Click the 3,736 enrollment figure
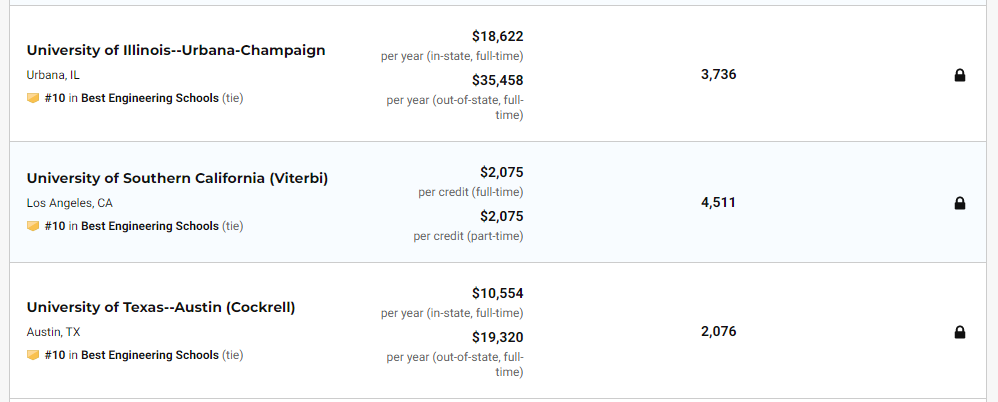This screenshot has height=402, width=998. [718, 74]
